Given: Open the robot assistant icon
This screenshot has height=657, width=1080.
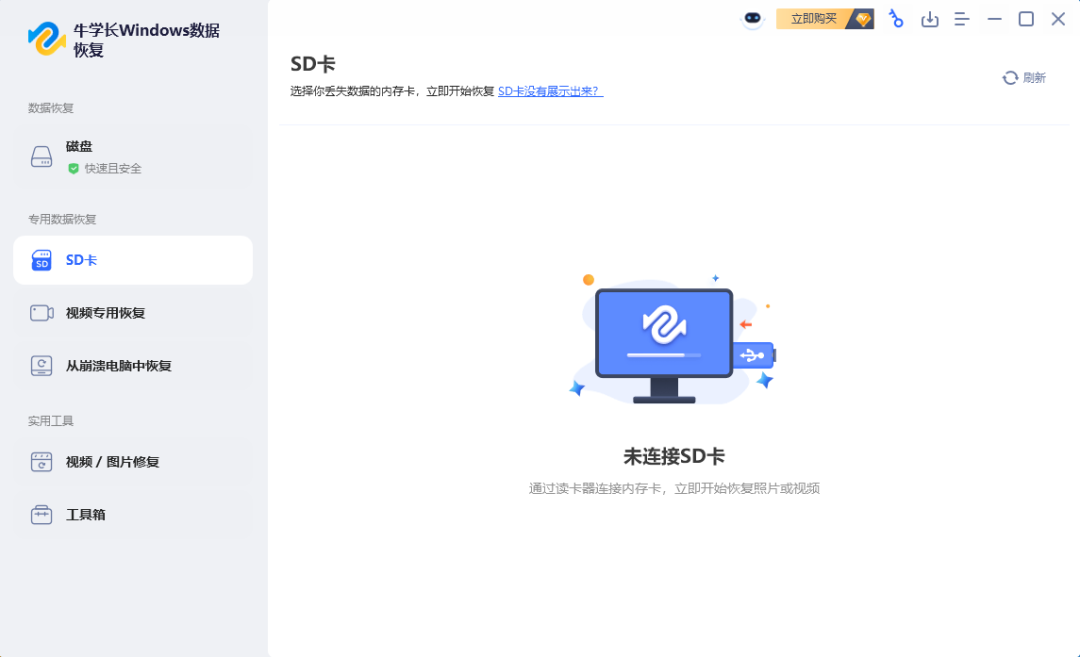Looking at the screenshot, I should coord(752,19).
